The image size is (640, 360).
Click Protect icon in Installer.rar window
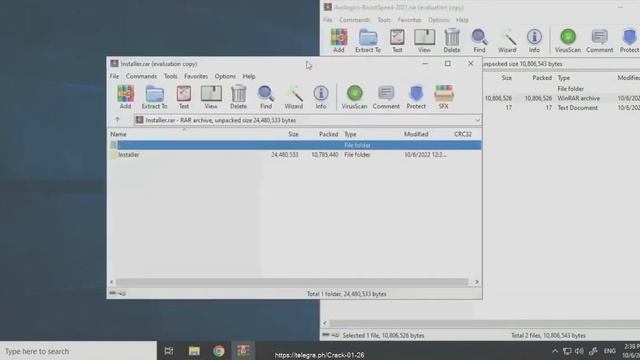click(416, 97)
